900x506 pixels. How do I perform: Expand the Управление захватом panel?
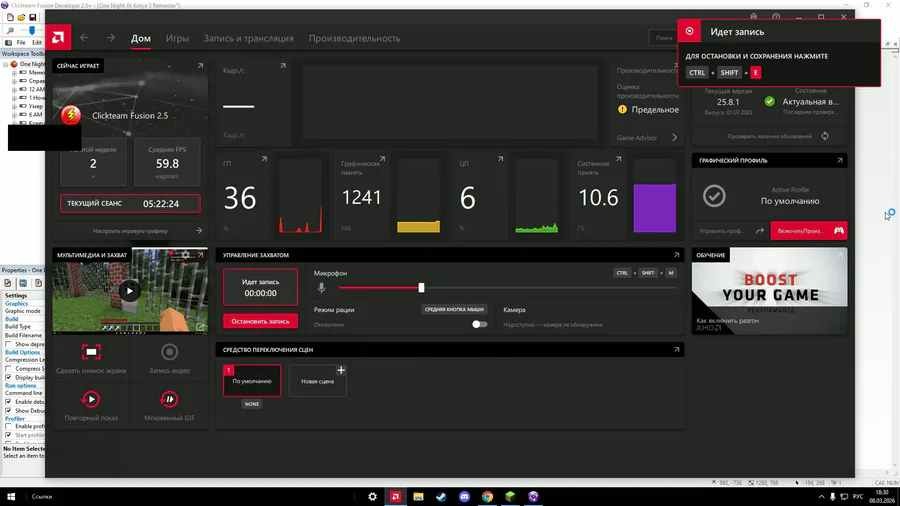point(677,255)
